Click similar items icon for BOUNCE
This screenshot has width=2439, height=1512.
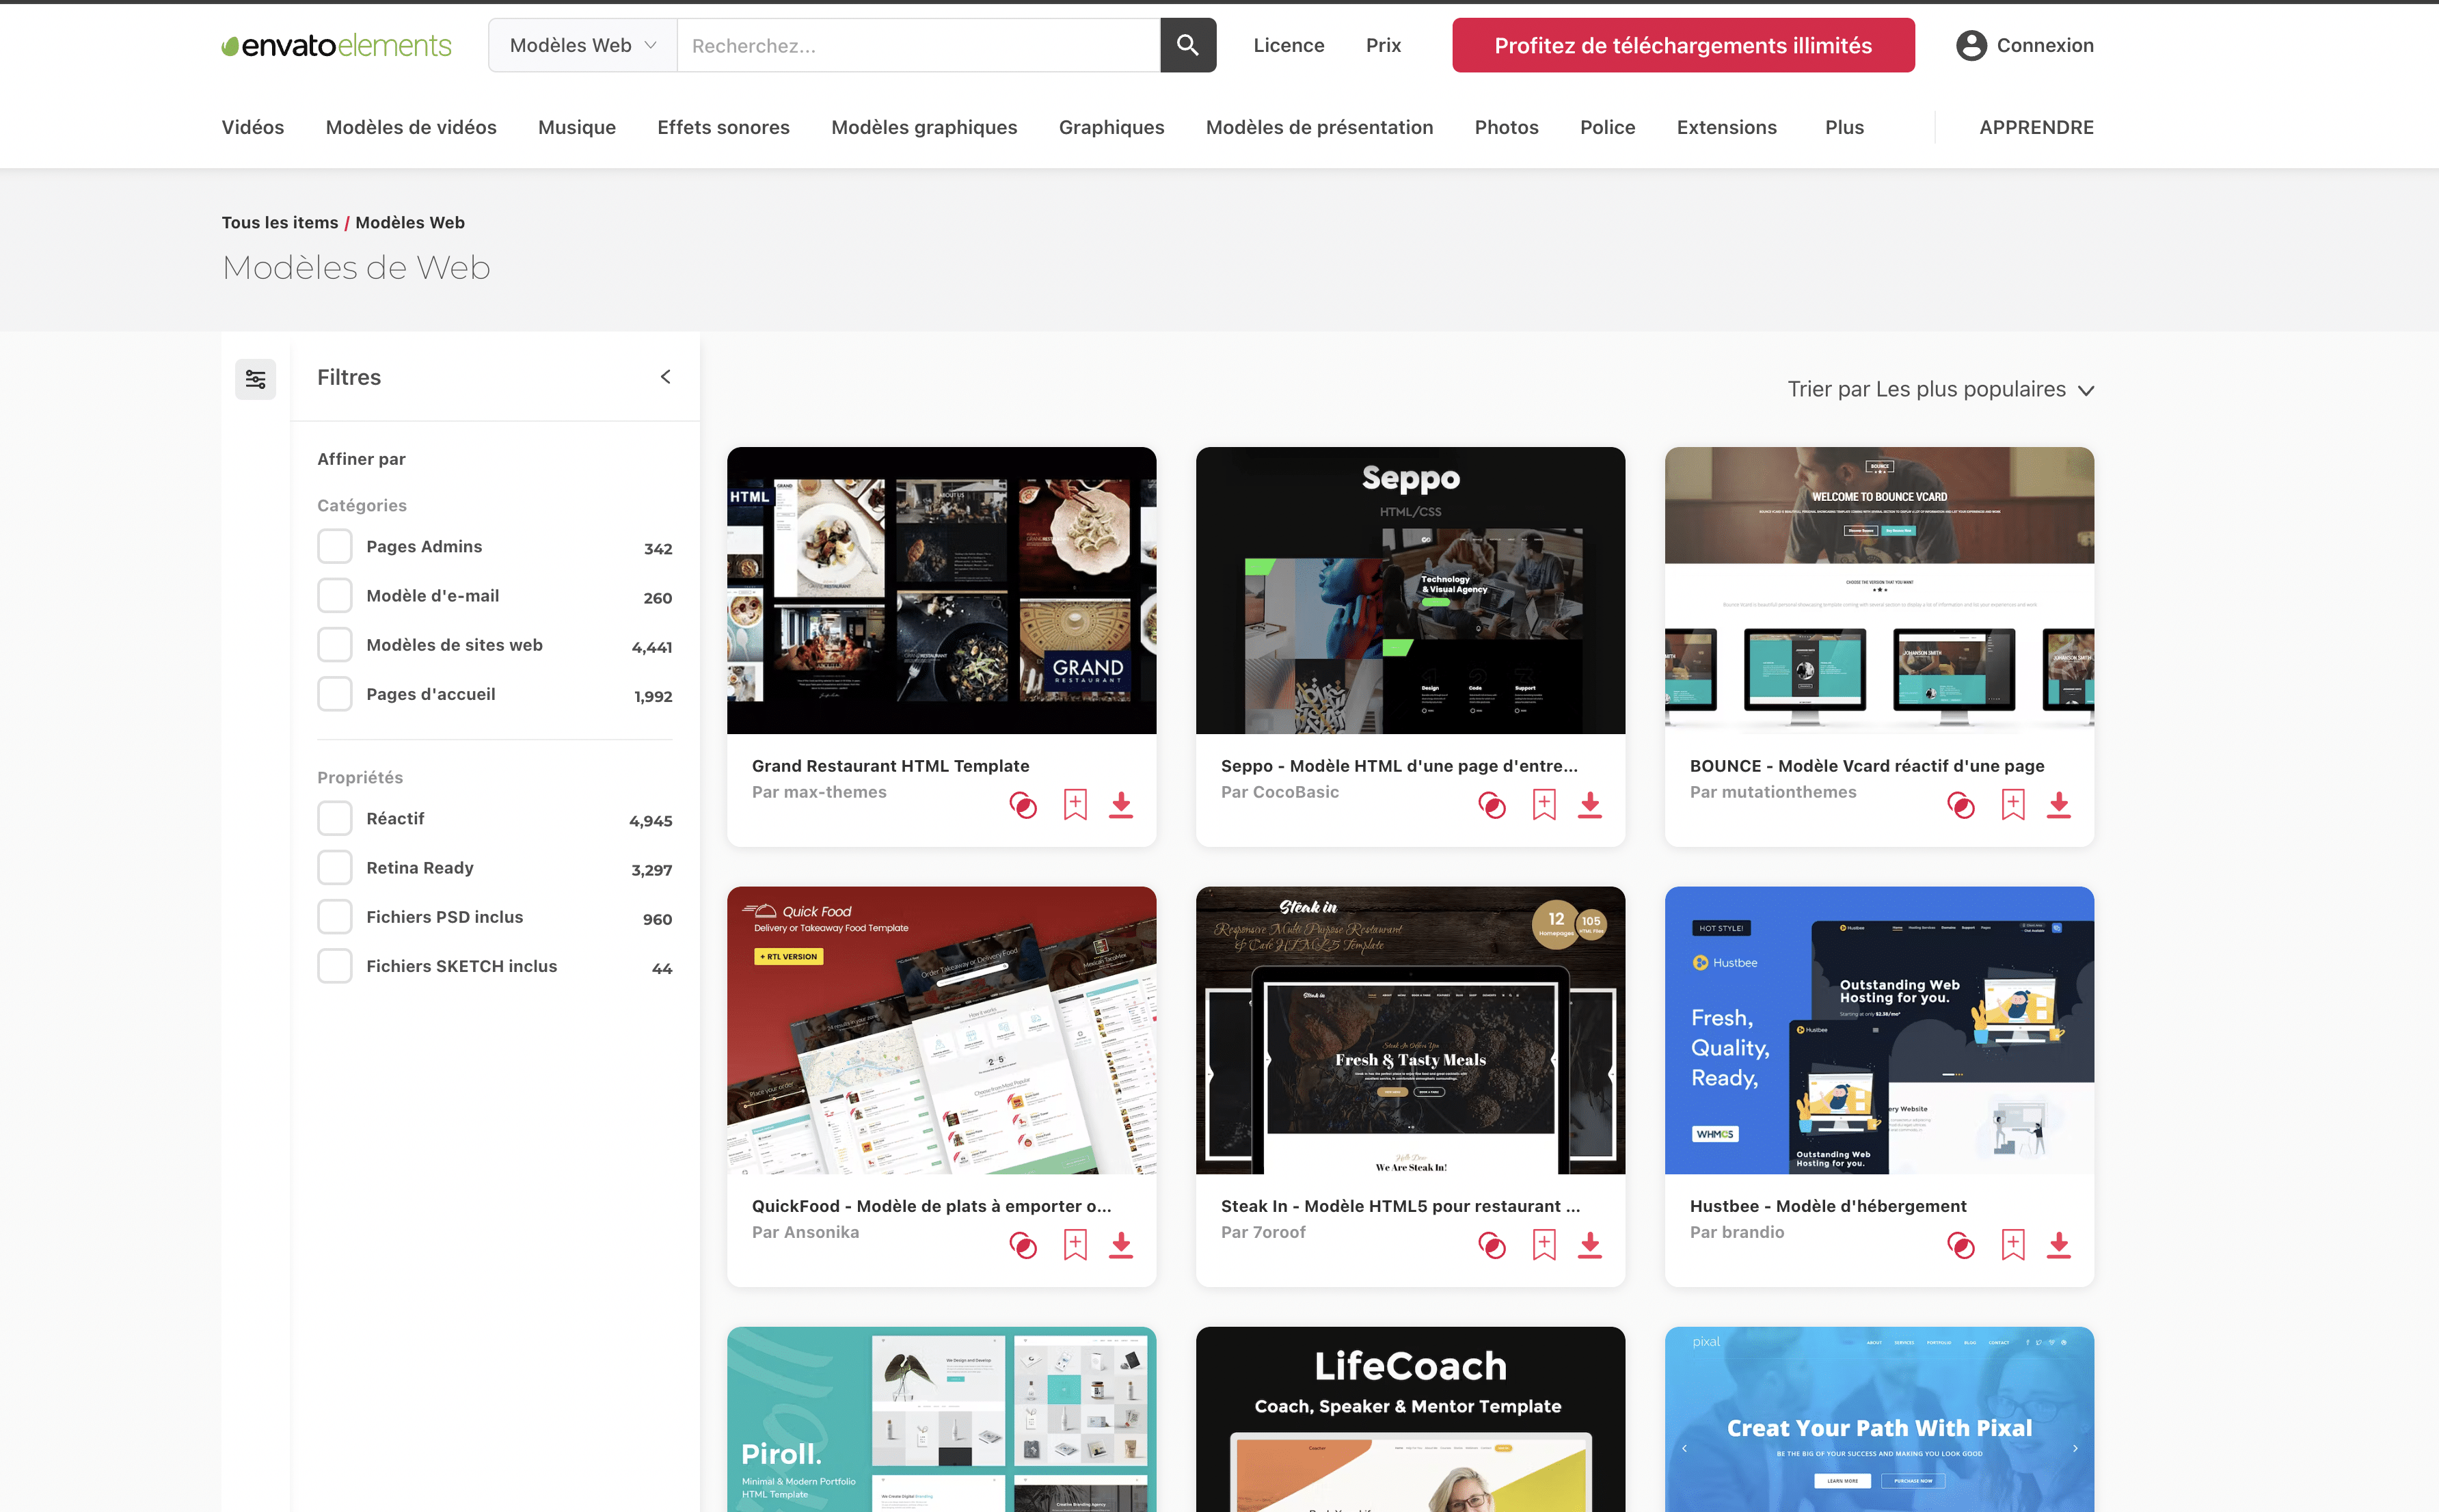coord(1961,805)
